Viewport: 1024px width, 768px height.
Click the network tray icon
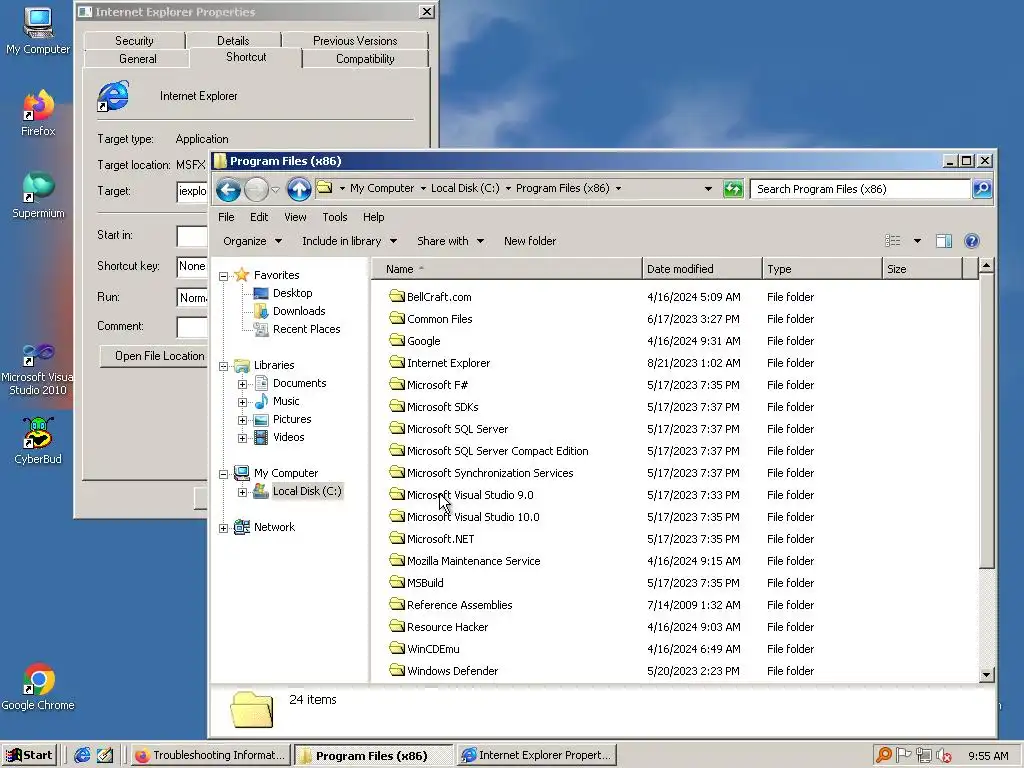[923, 756]
